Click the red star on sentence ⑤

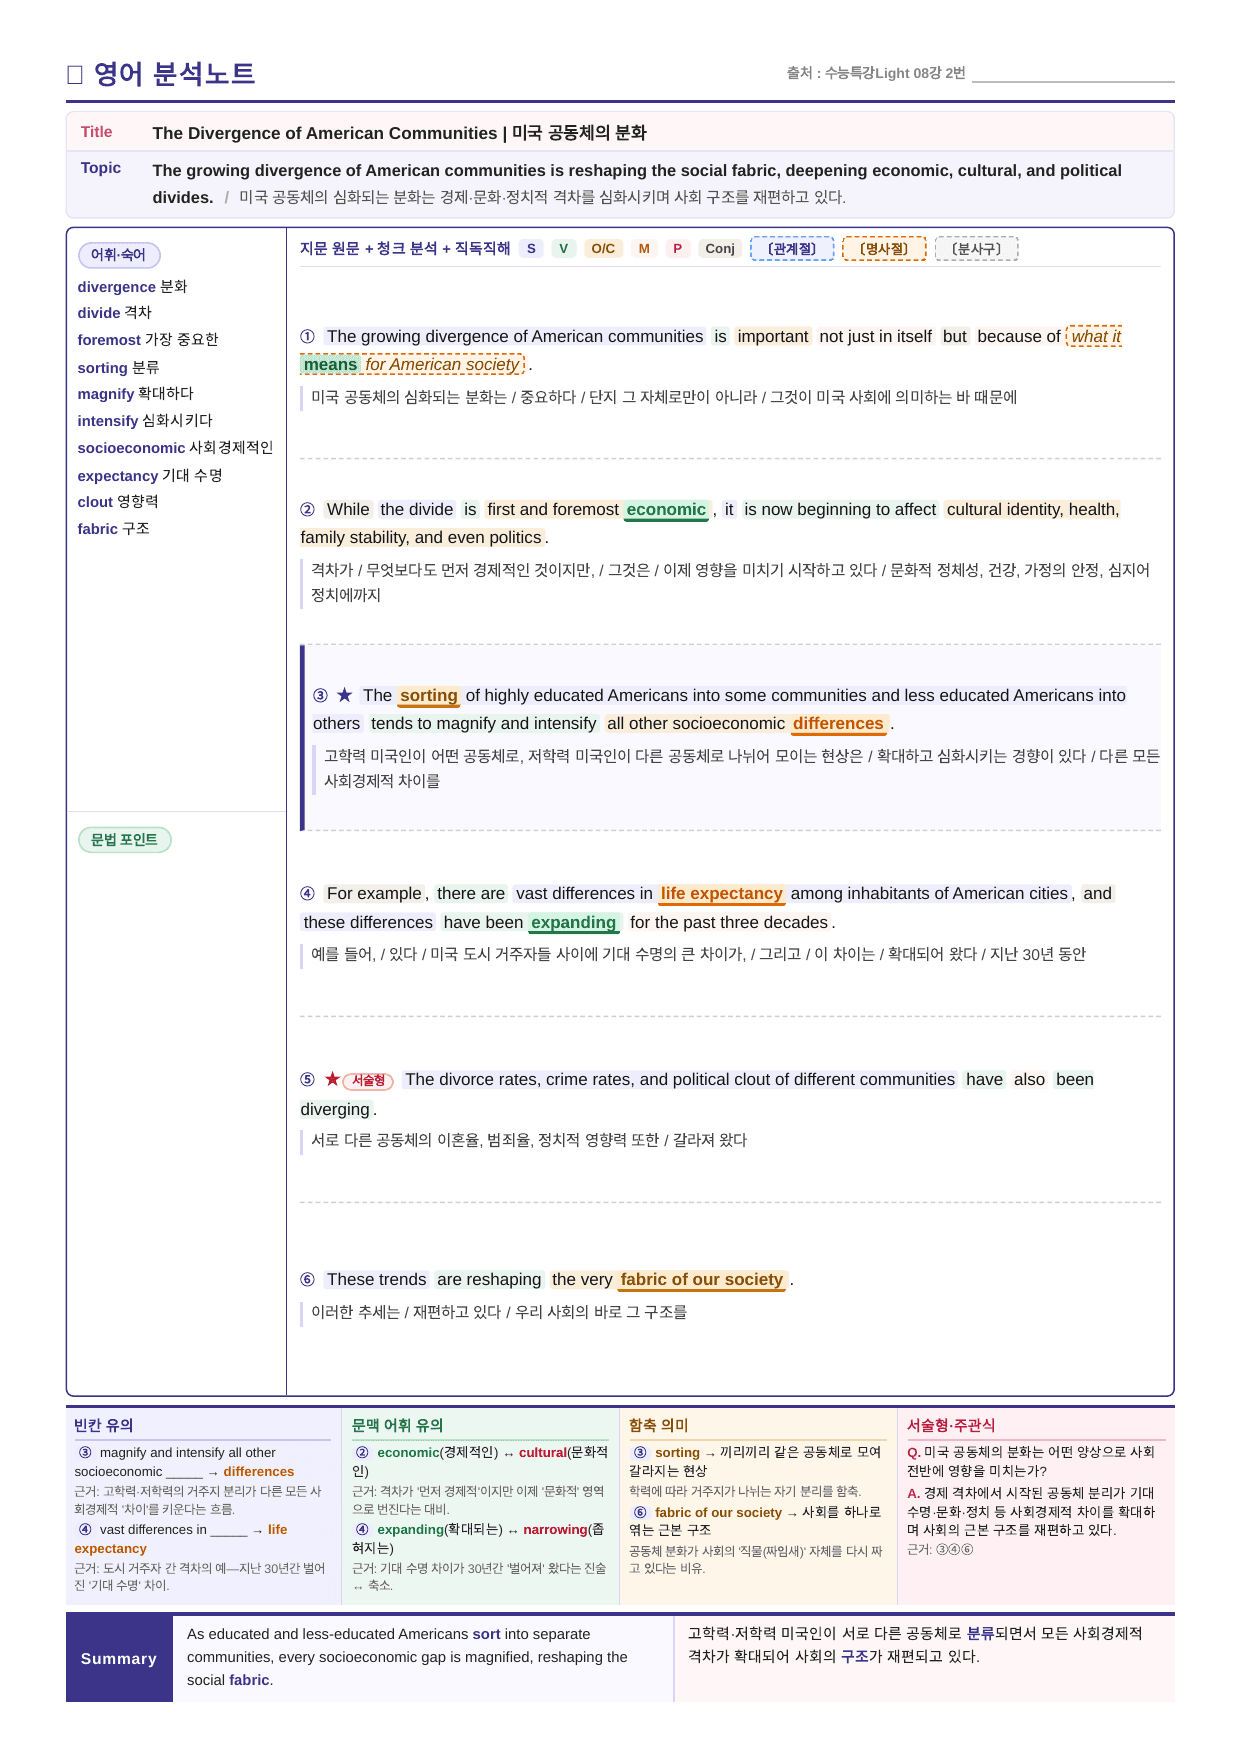pyautogui.click(x=332, y=1079)
